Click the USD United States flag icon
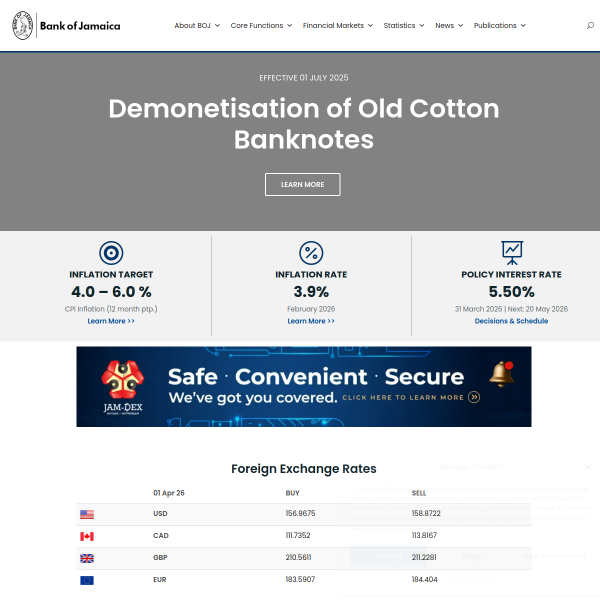Screen dimensions: 600x600 (x=87, y=514)
